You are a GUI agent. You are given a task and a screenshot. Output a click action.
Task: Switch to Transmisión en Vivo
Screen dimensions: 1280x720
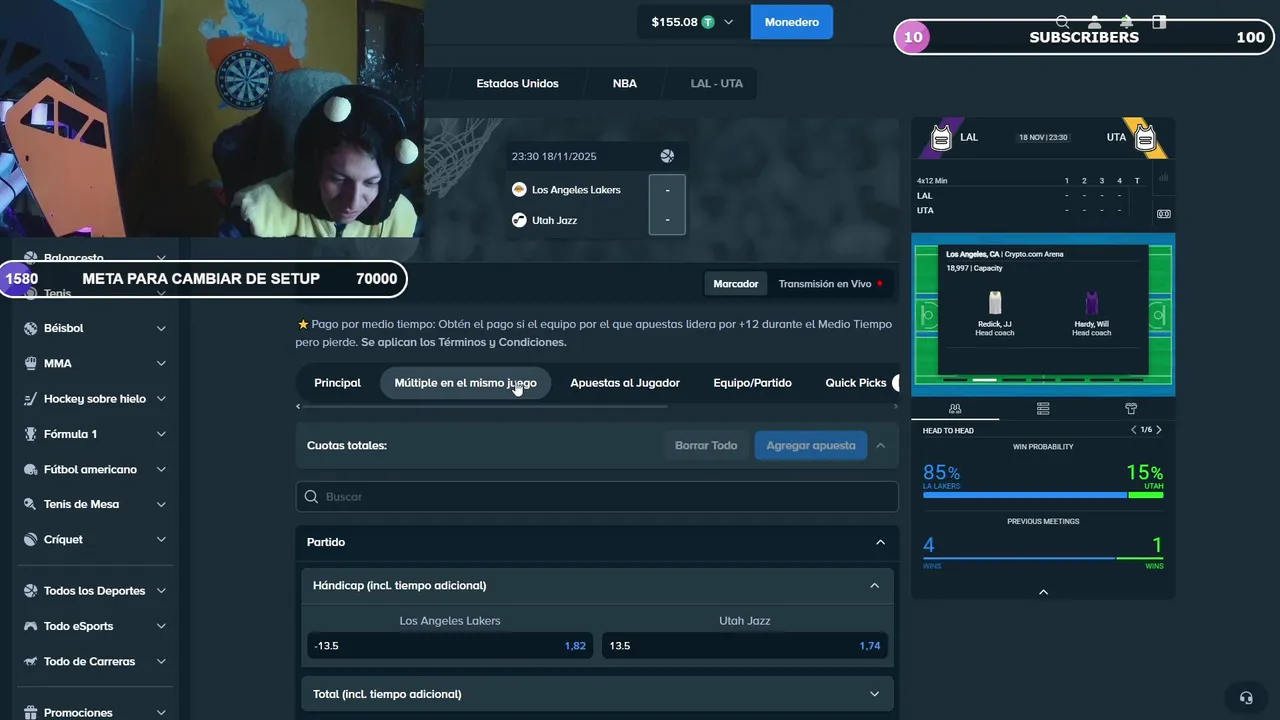[x=830, y=284]
